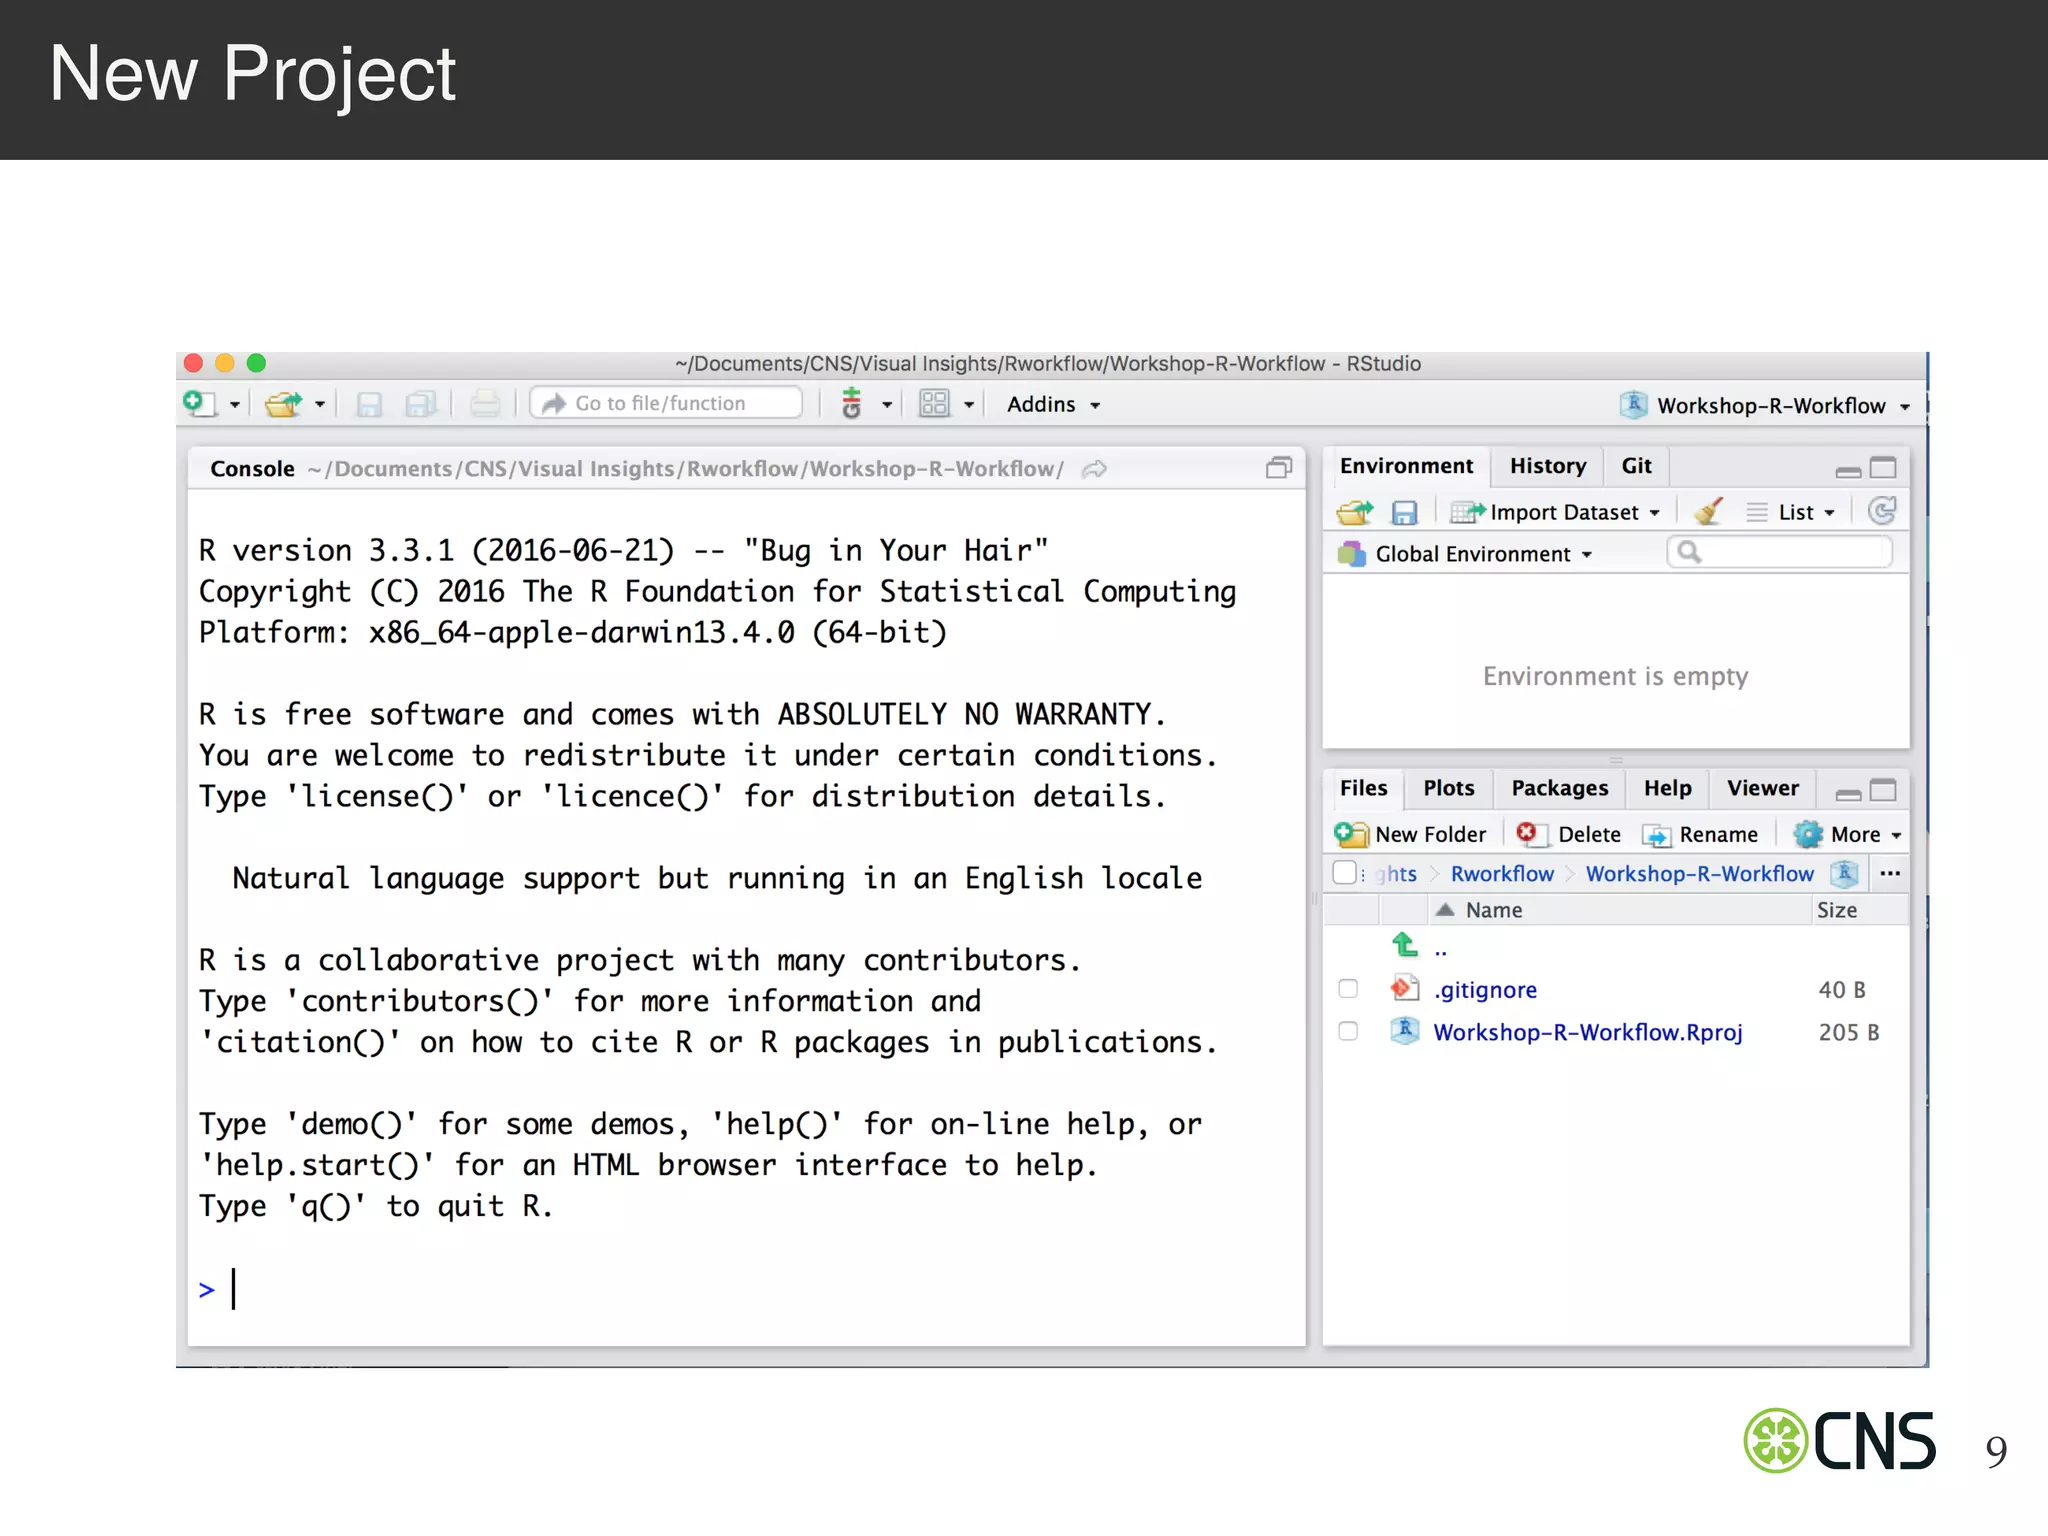Switch to the Packages tab
This screenshot has width=2048, height=1536.
coord(1559,788)
